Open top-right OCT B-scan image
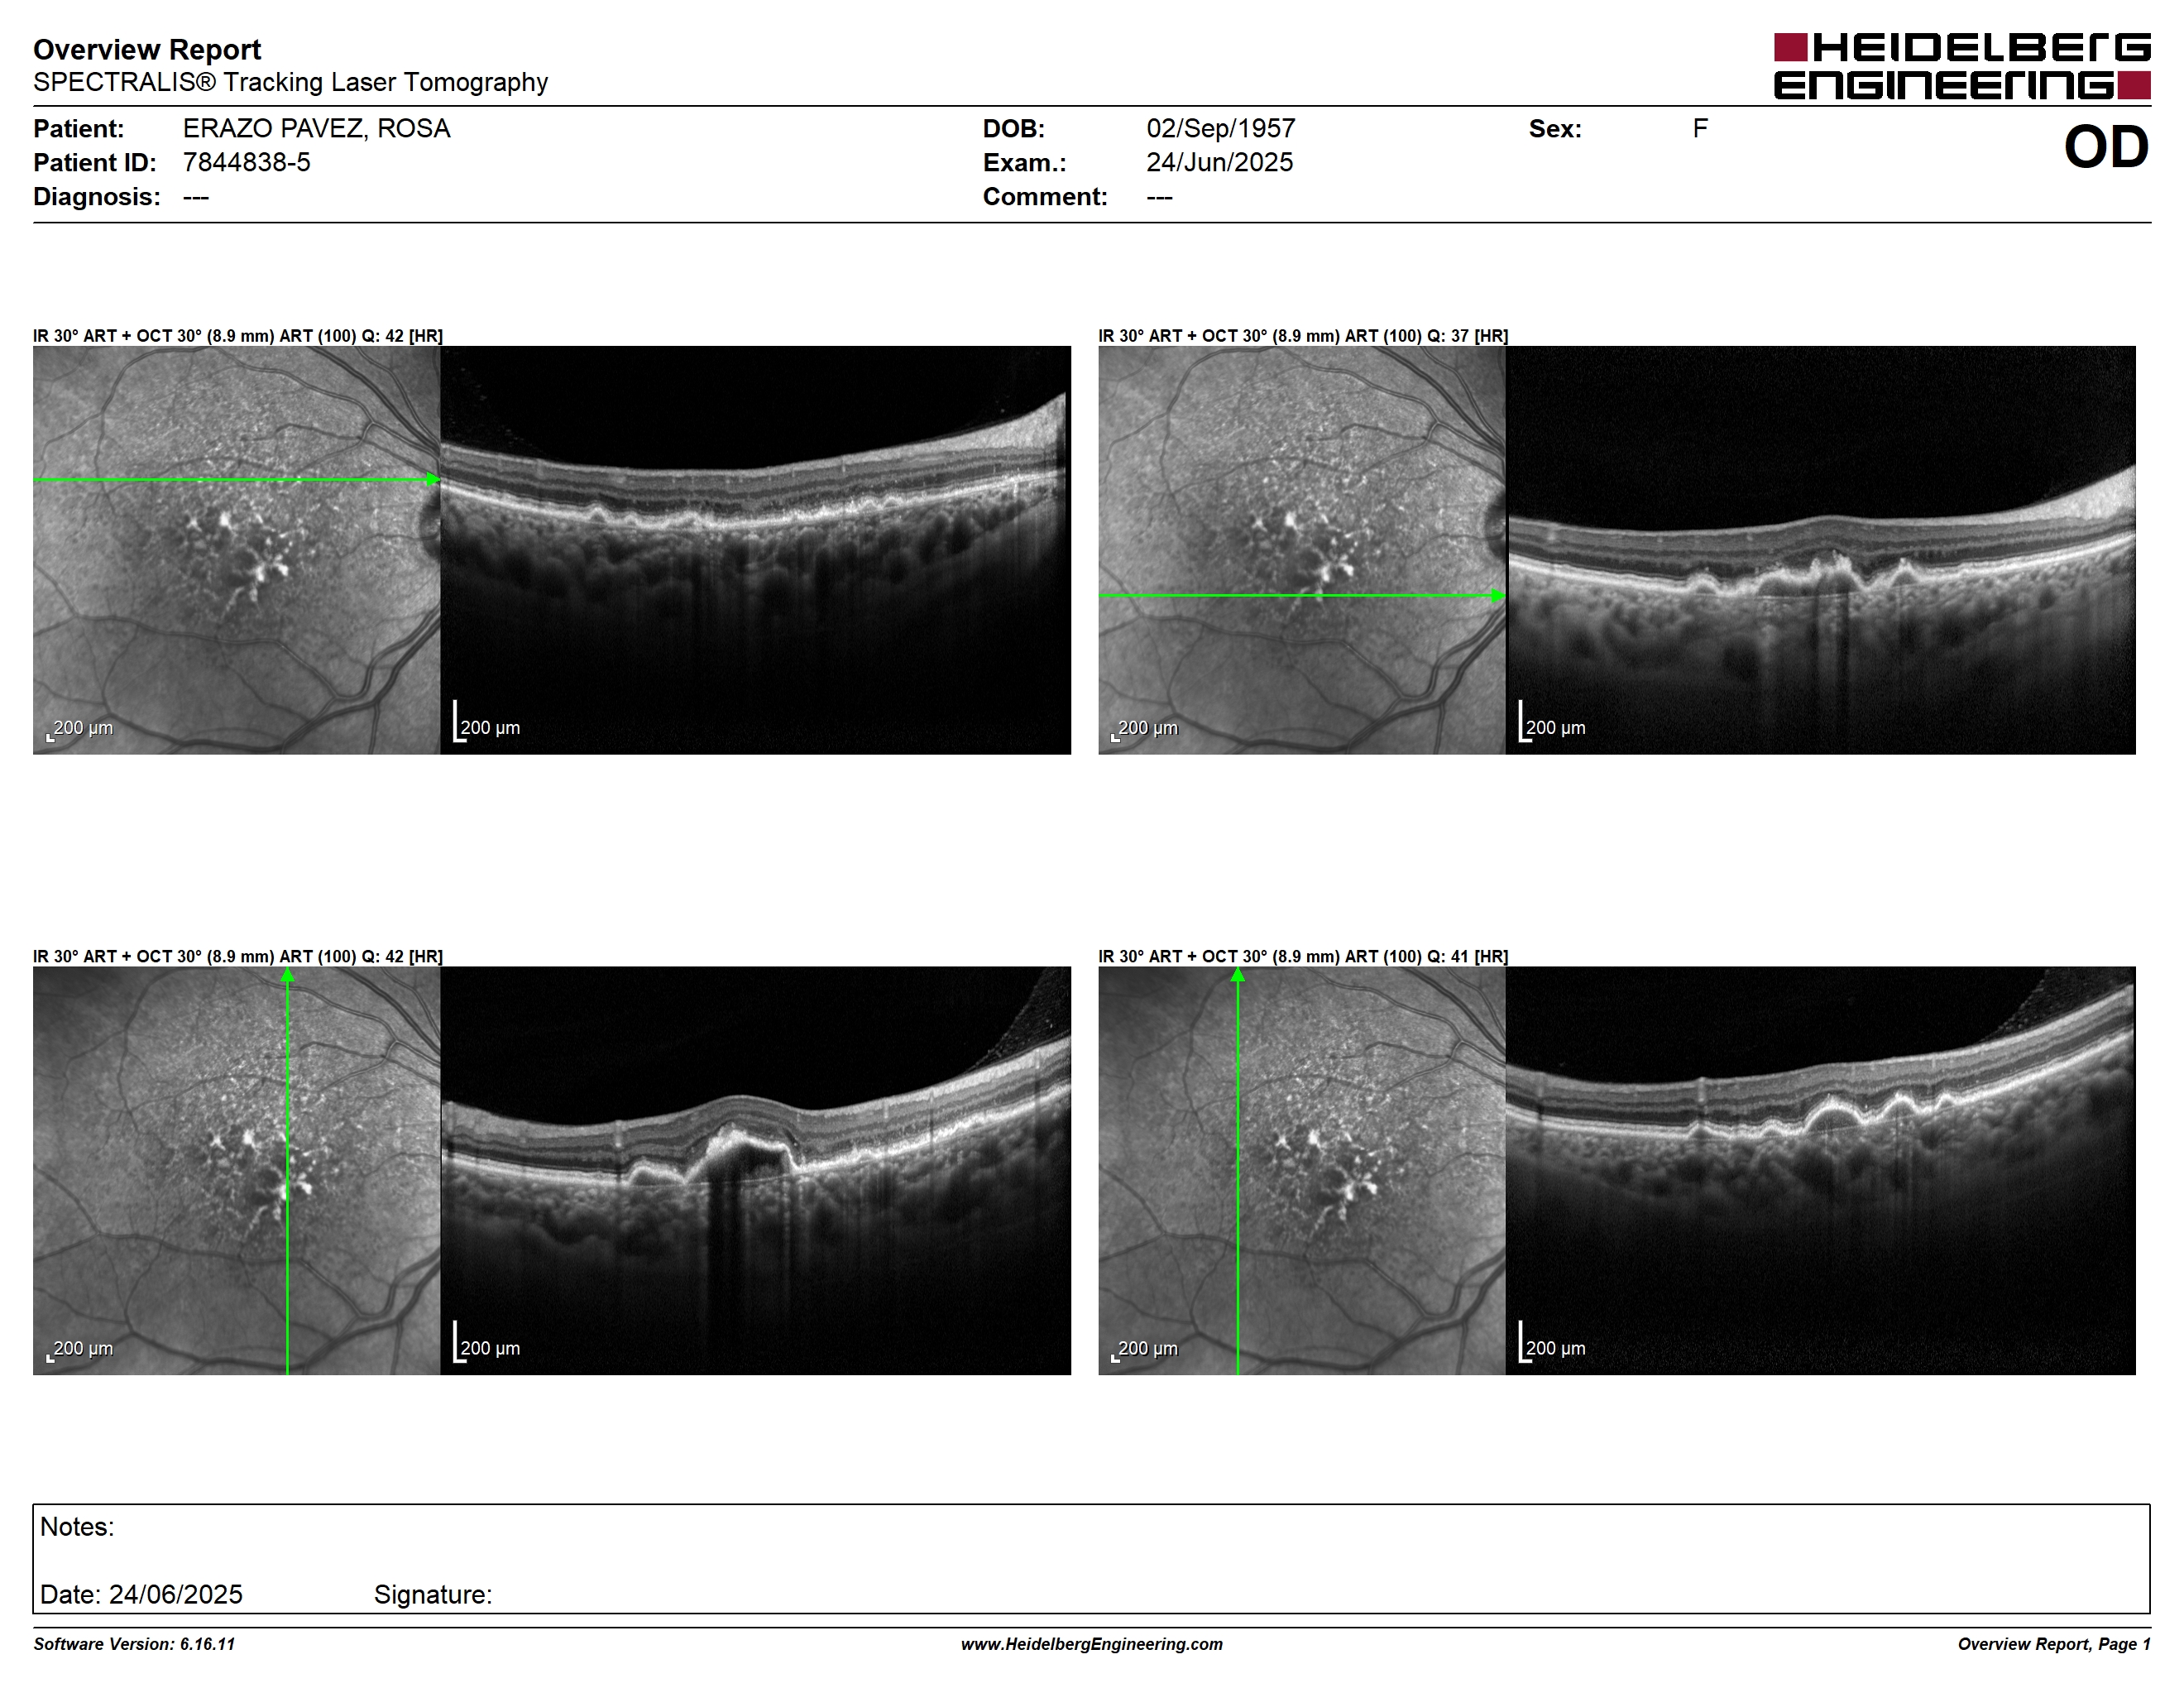 [x=1820, y=550]
